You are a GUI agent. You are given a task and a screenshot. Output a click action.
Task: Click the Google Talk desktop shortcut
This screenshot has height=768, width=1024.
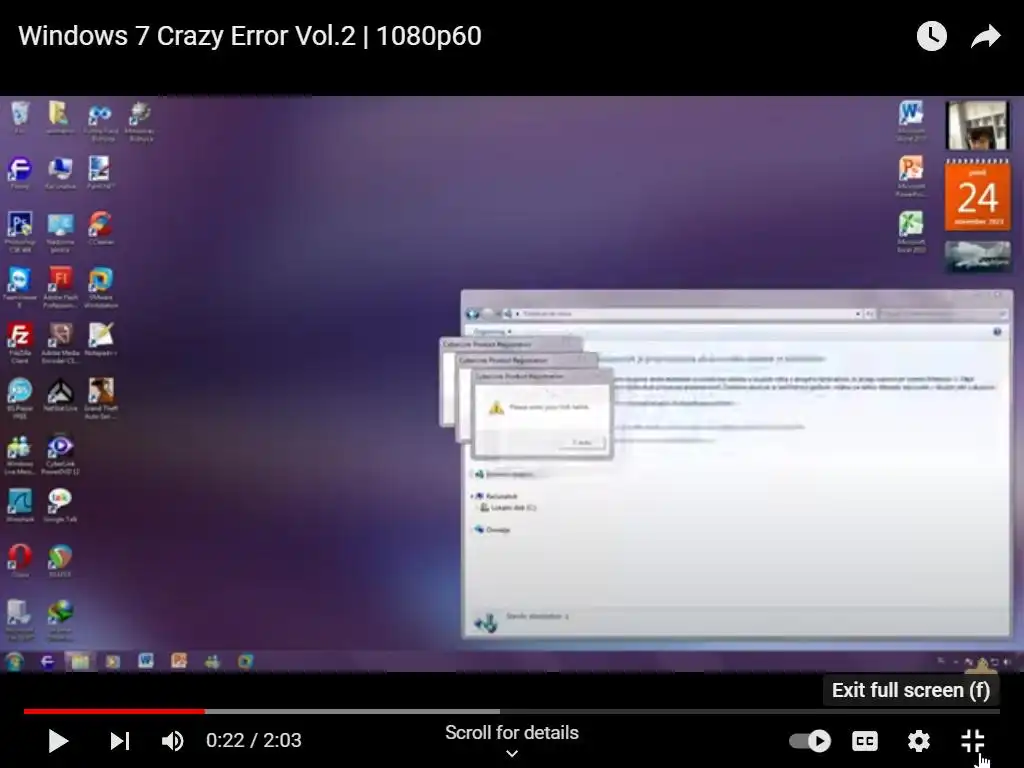[60, 505]
